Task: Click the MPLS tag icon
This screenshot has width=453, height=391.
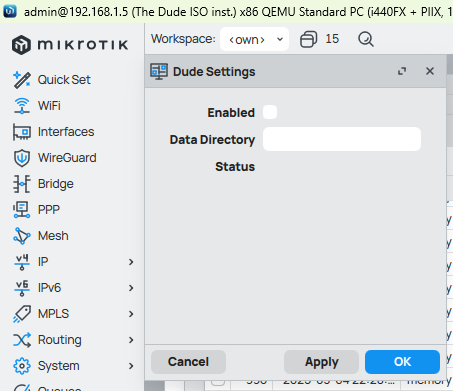Action: (22, 314)
